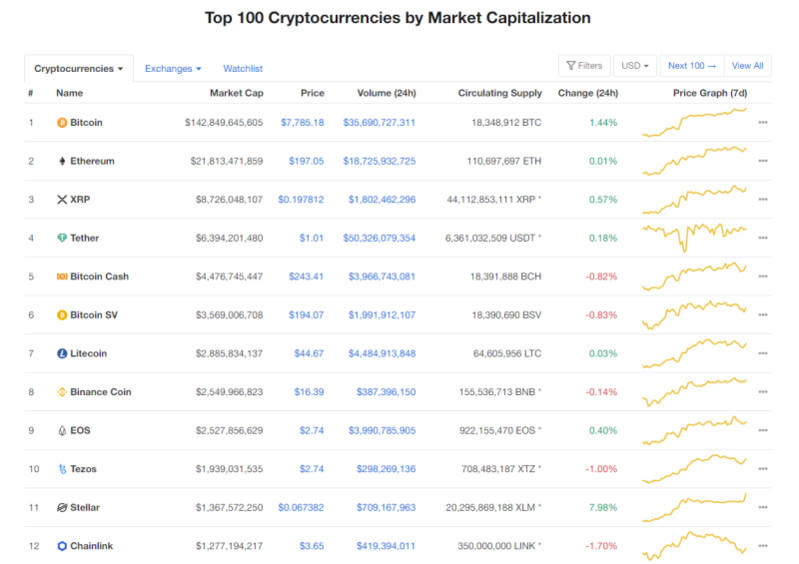Image resolution: width=799 pixels, height=564 pixels.
Task: Click the Chainlink hexagon icon
Action: (x=62, y=546)
